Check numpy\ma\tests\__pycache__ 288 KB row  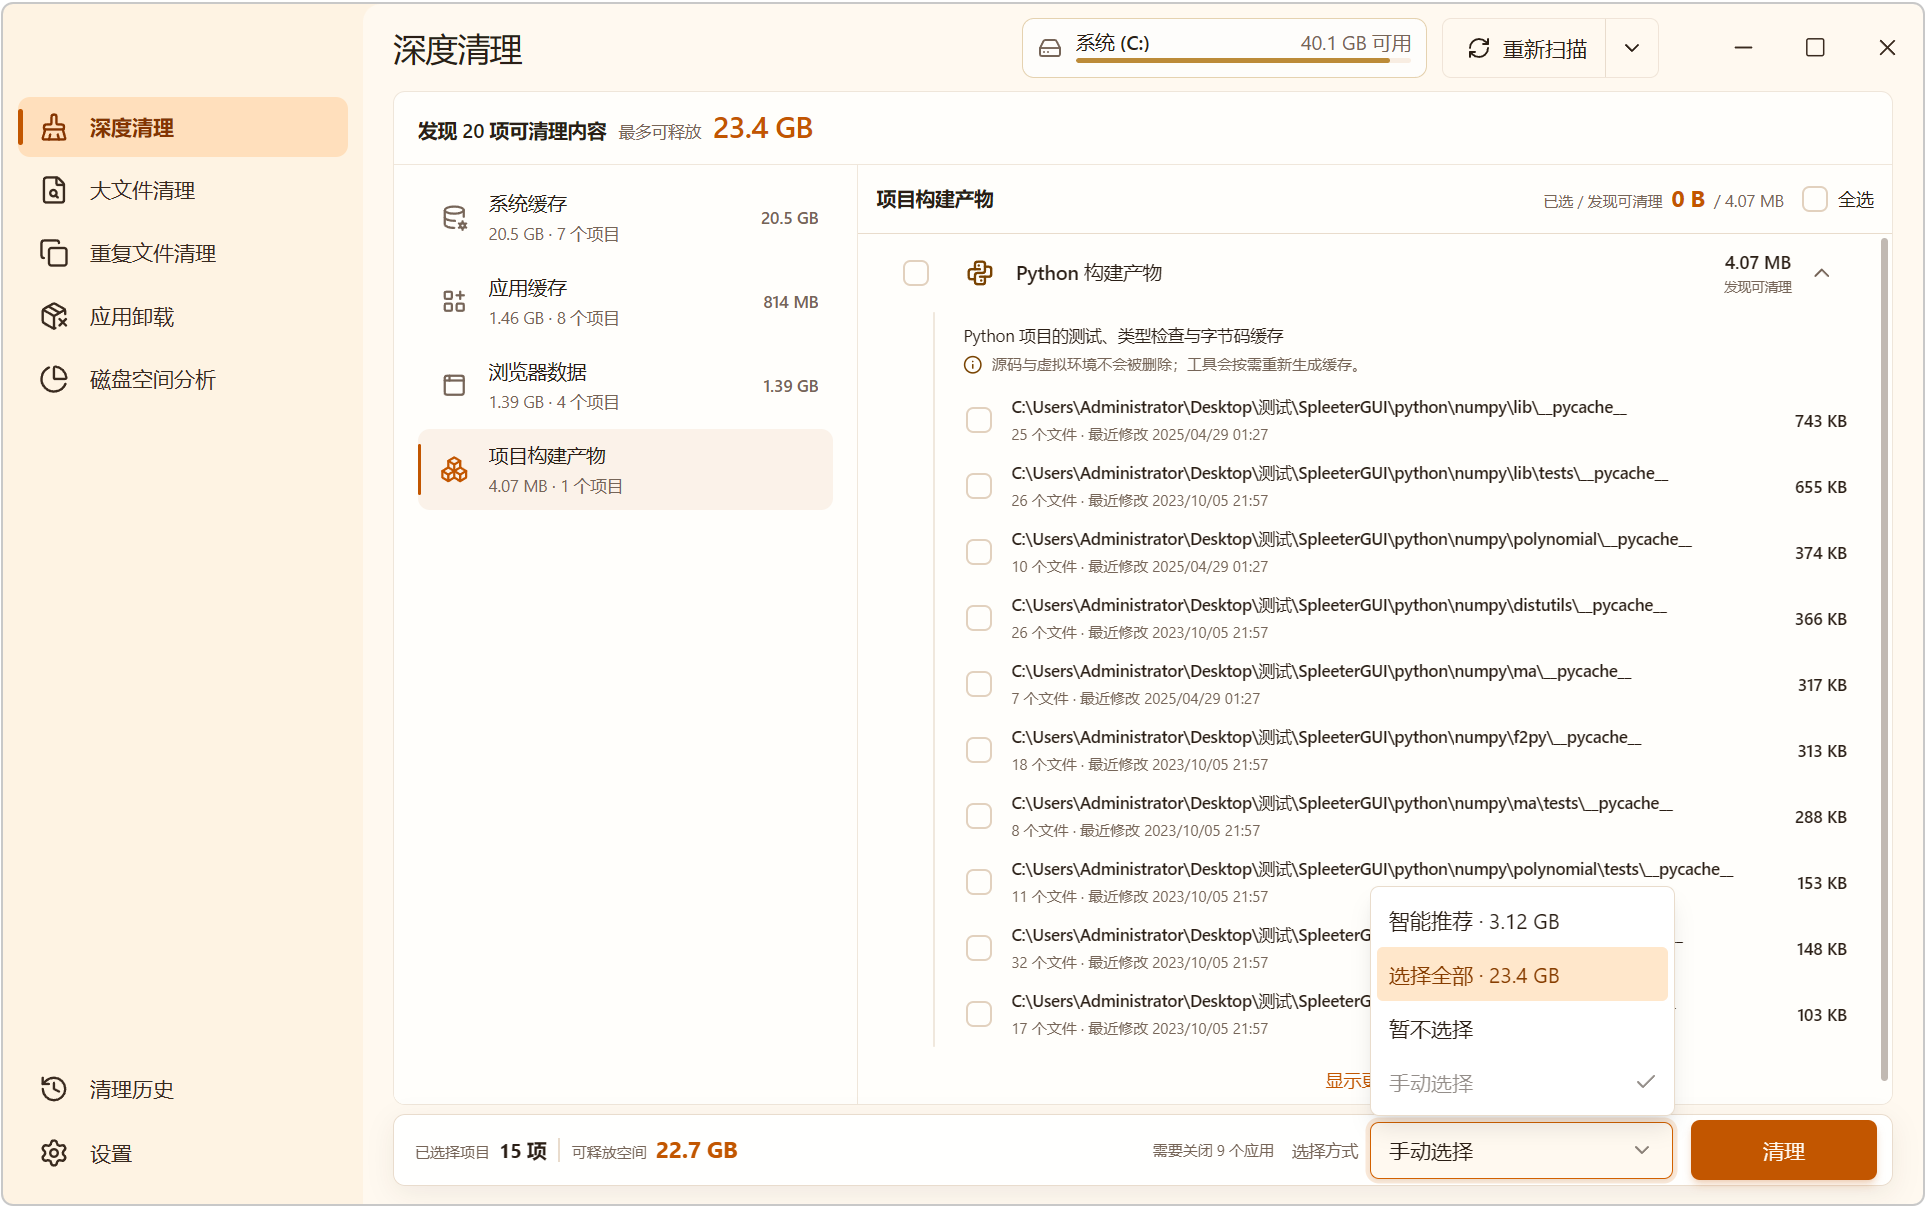tap(979, 816)
